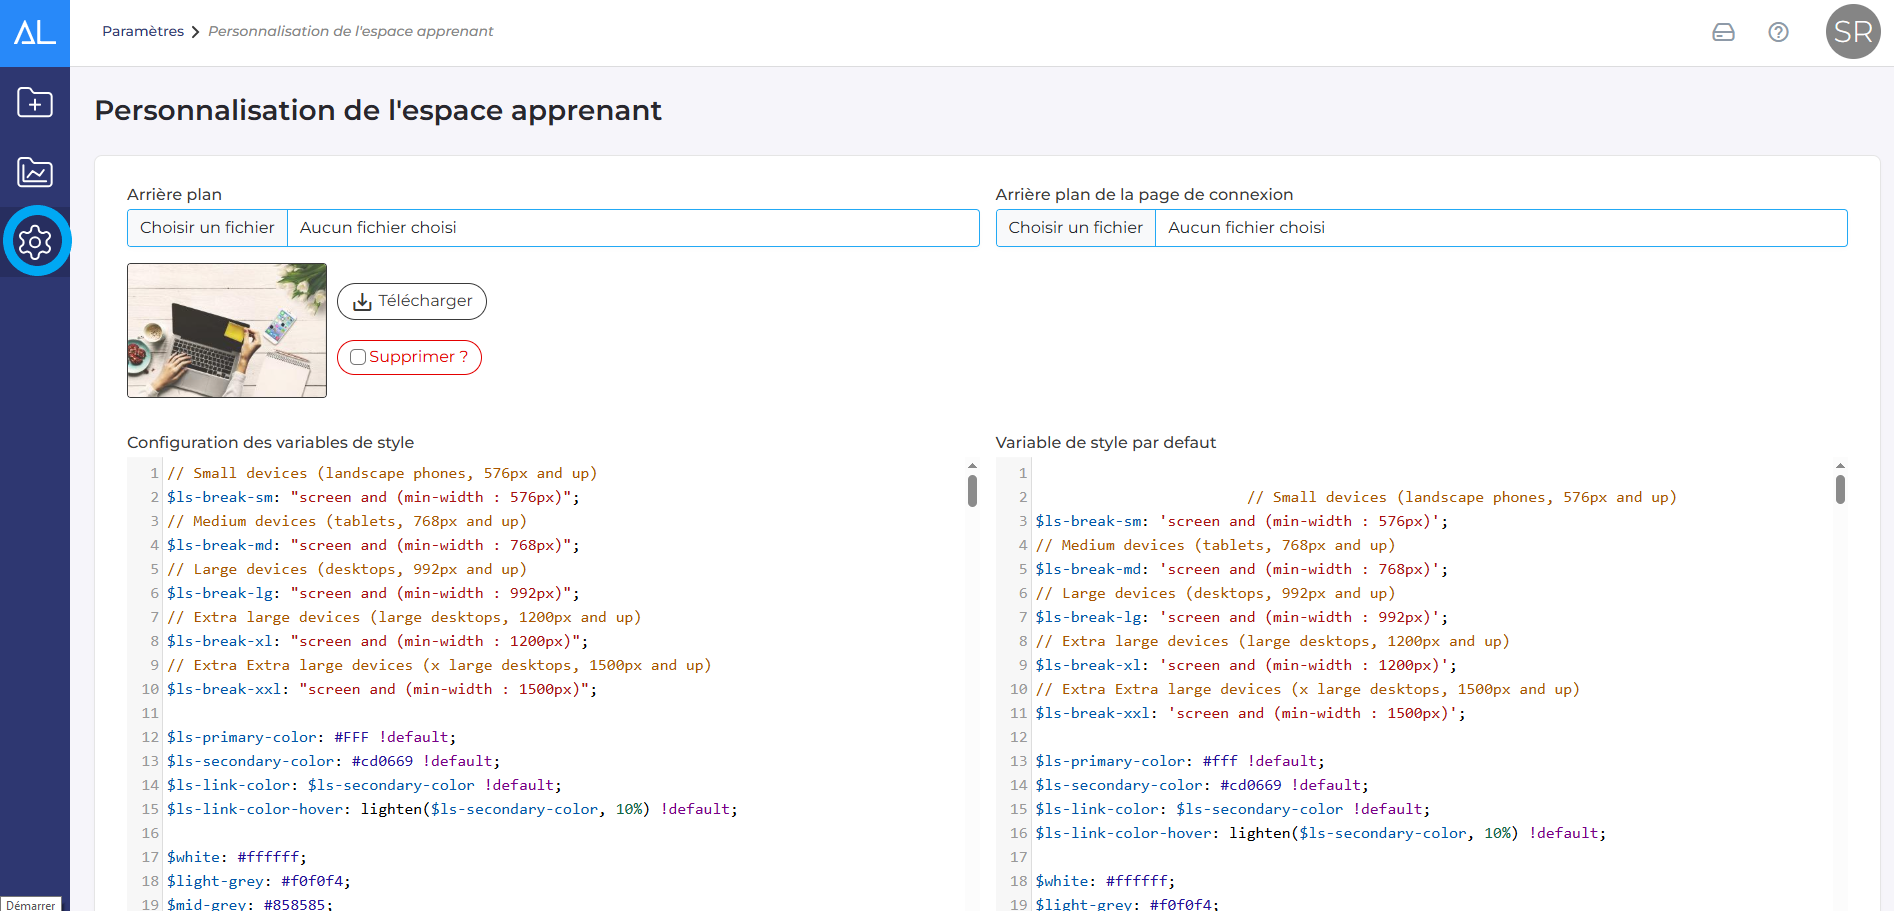Click the Télécharger button
This screenshot has width=1894, height=911.
(412, 301)
